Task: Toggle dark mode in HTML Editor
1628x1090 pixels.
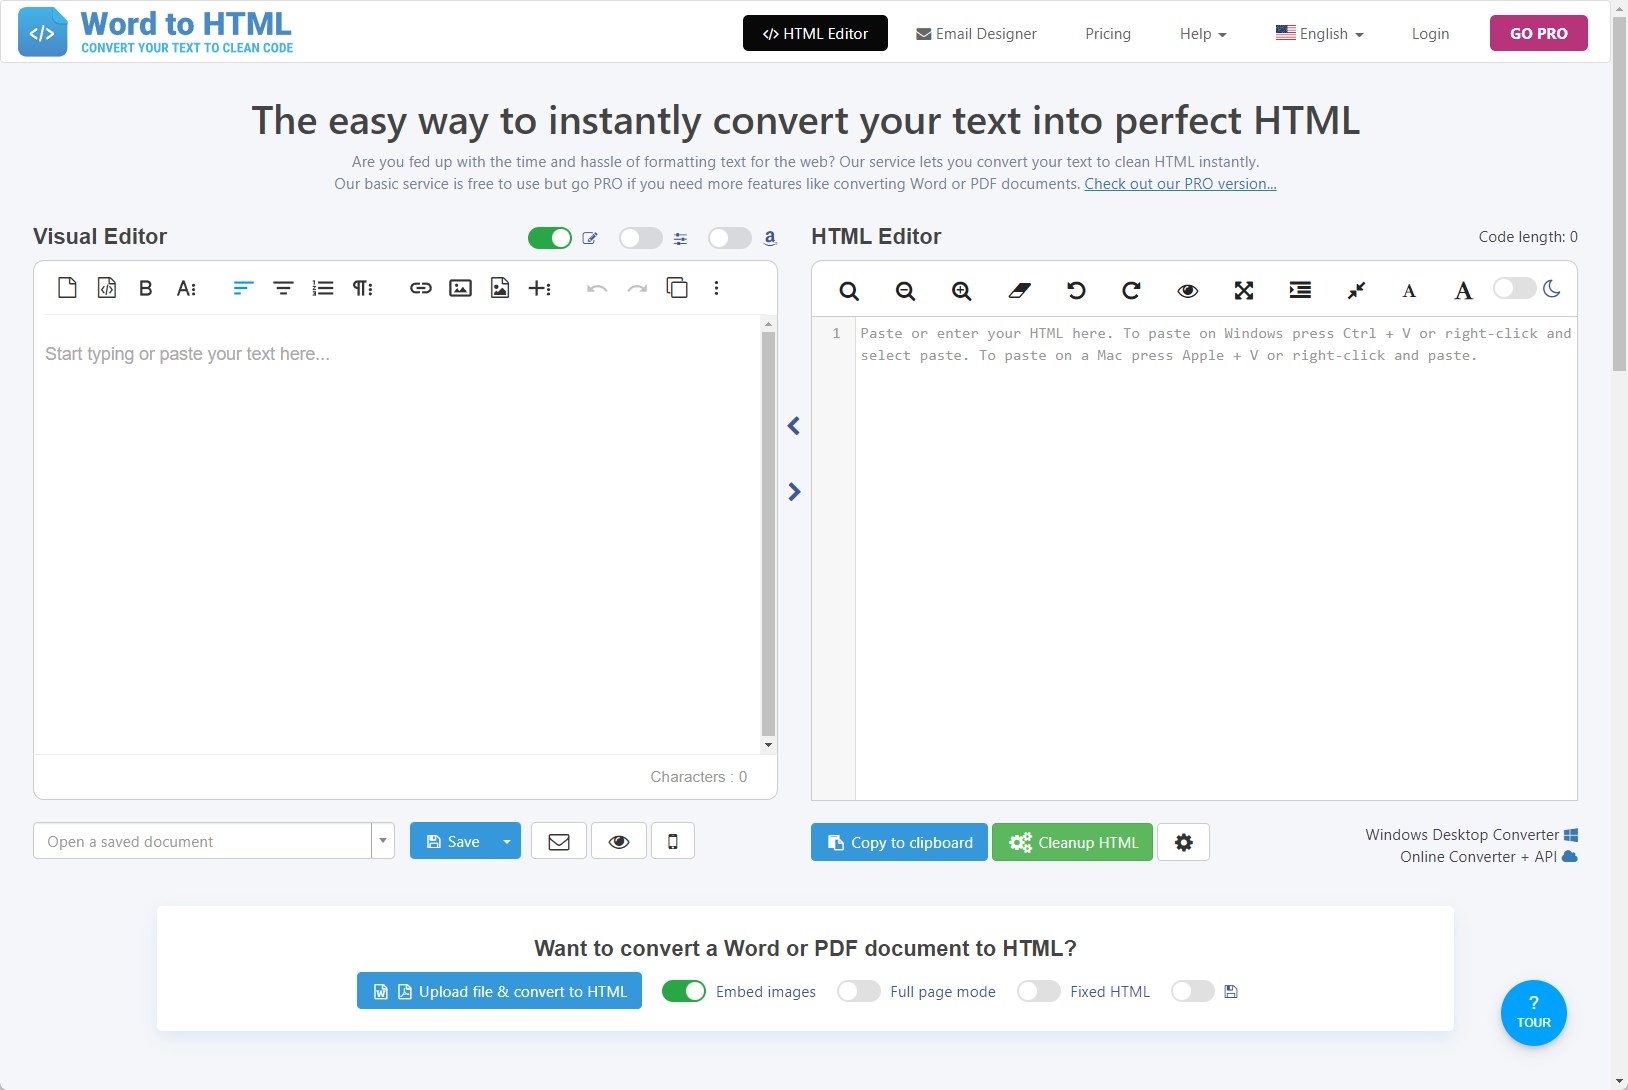Action: [x=1514, y=288]
